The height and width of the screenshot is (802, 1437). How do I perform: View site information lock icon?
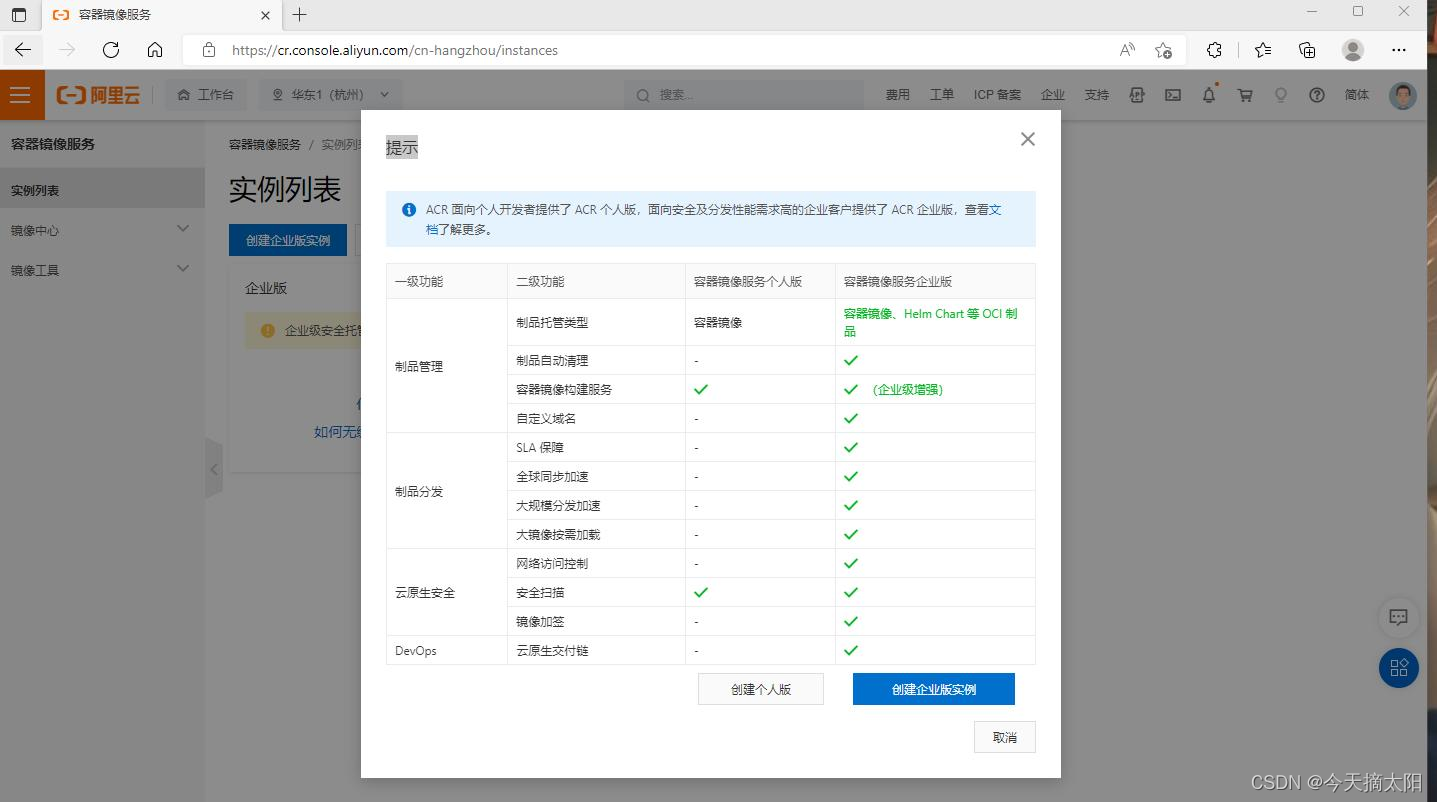point(209,50)
